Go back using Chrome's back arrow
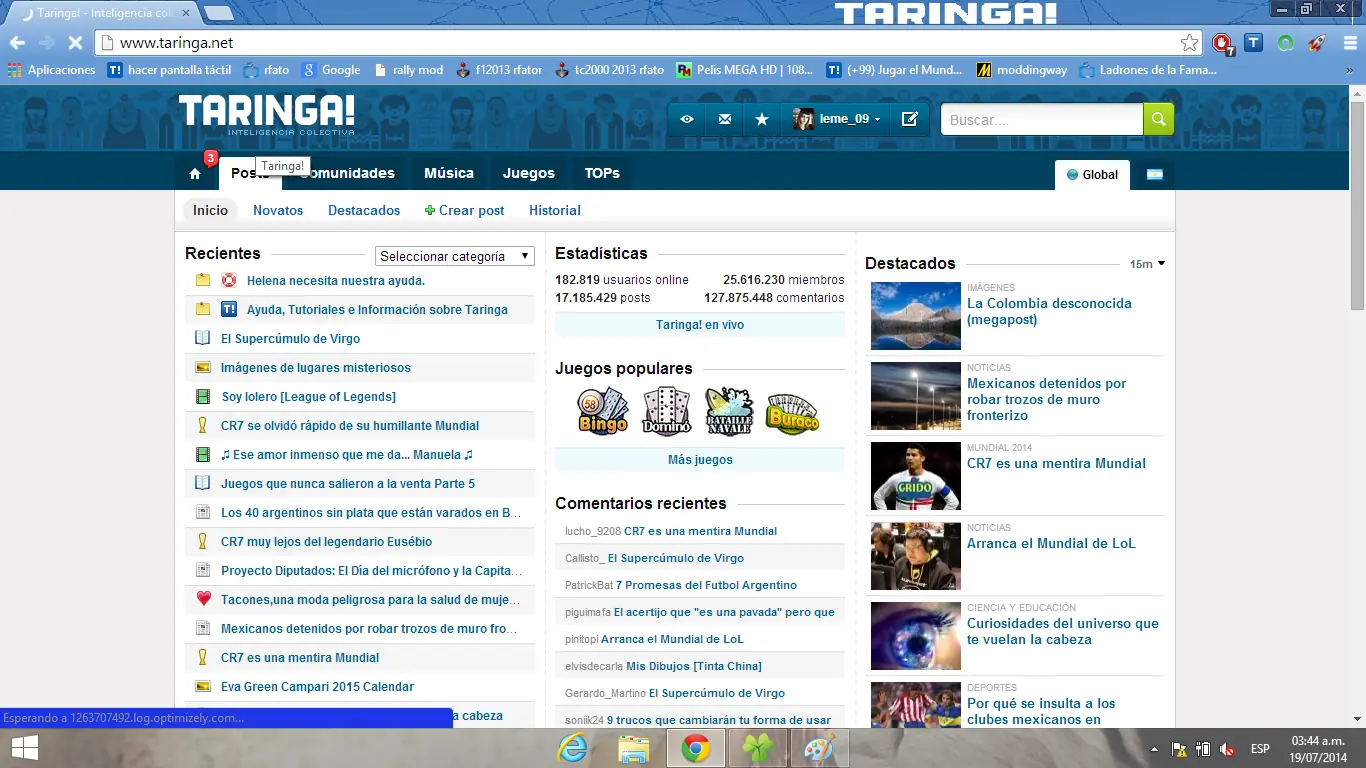This screenshot has height=768, width=1366. click(18, 43)
